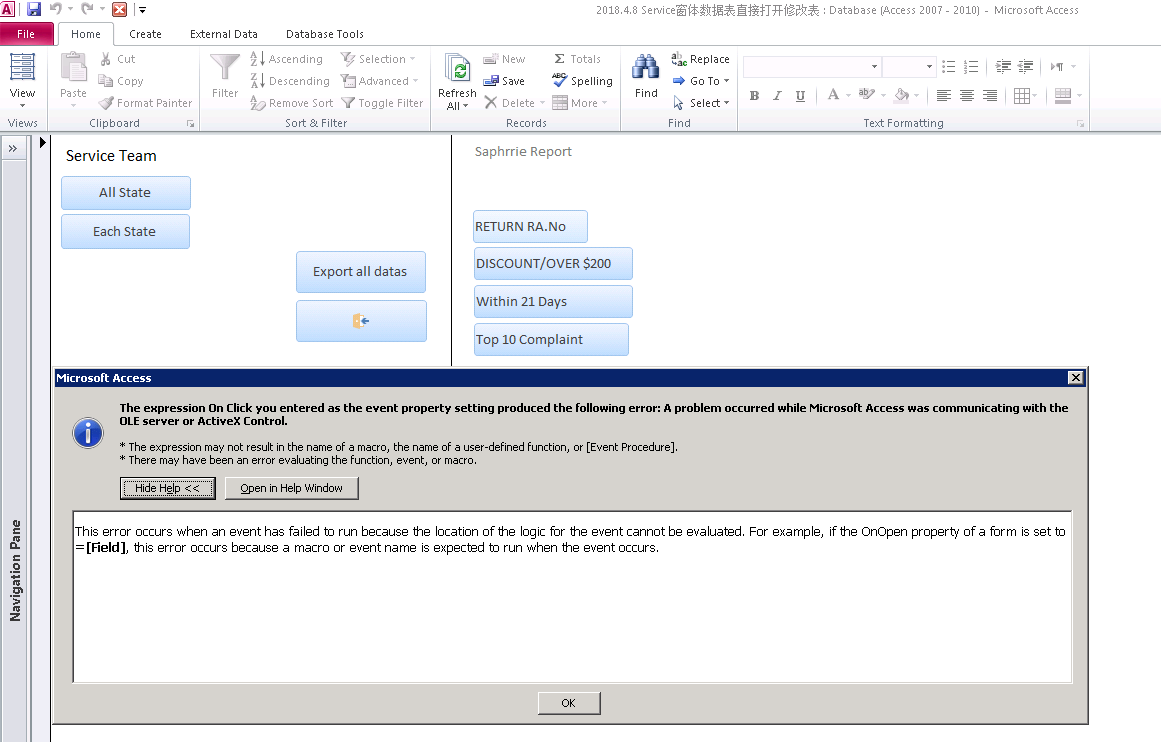The width and height of the screenshot is (1161, 742).
Task: Open the File tab
Action: pyautogui.click(x=26, y=34)
